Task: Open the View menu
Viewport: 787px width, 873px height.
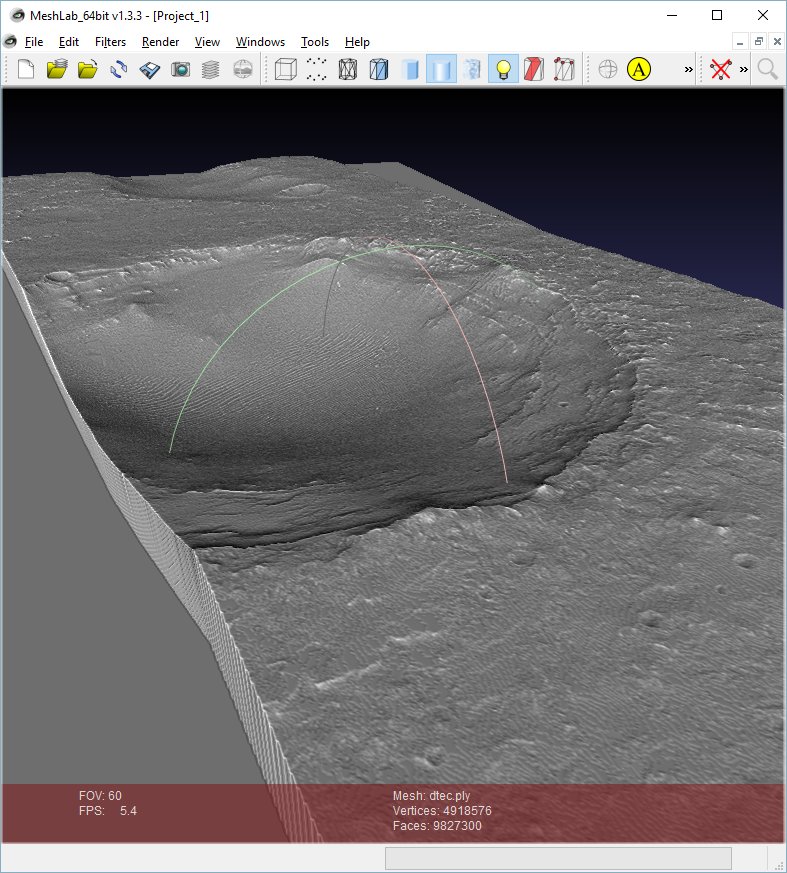Action: tap(207, 42)
